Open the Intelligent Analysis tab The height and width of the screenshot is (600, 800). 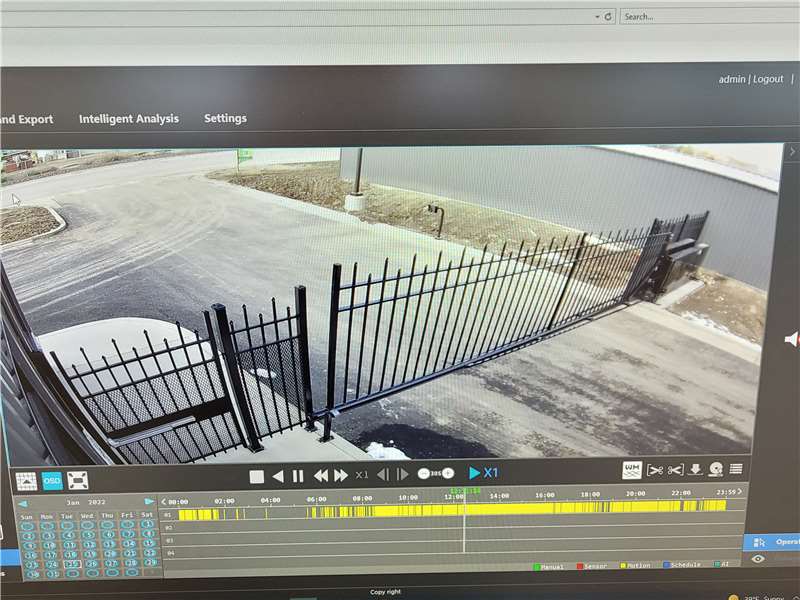129,119
